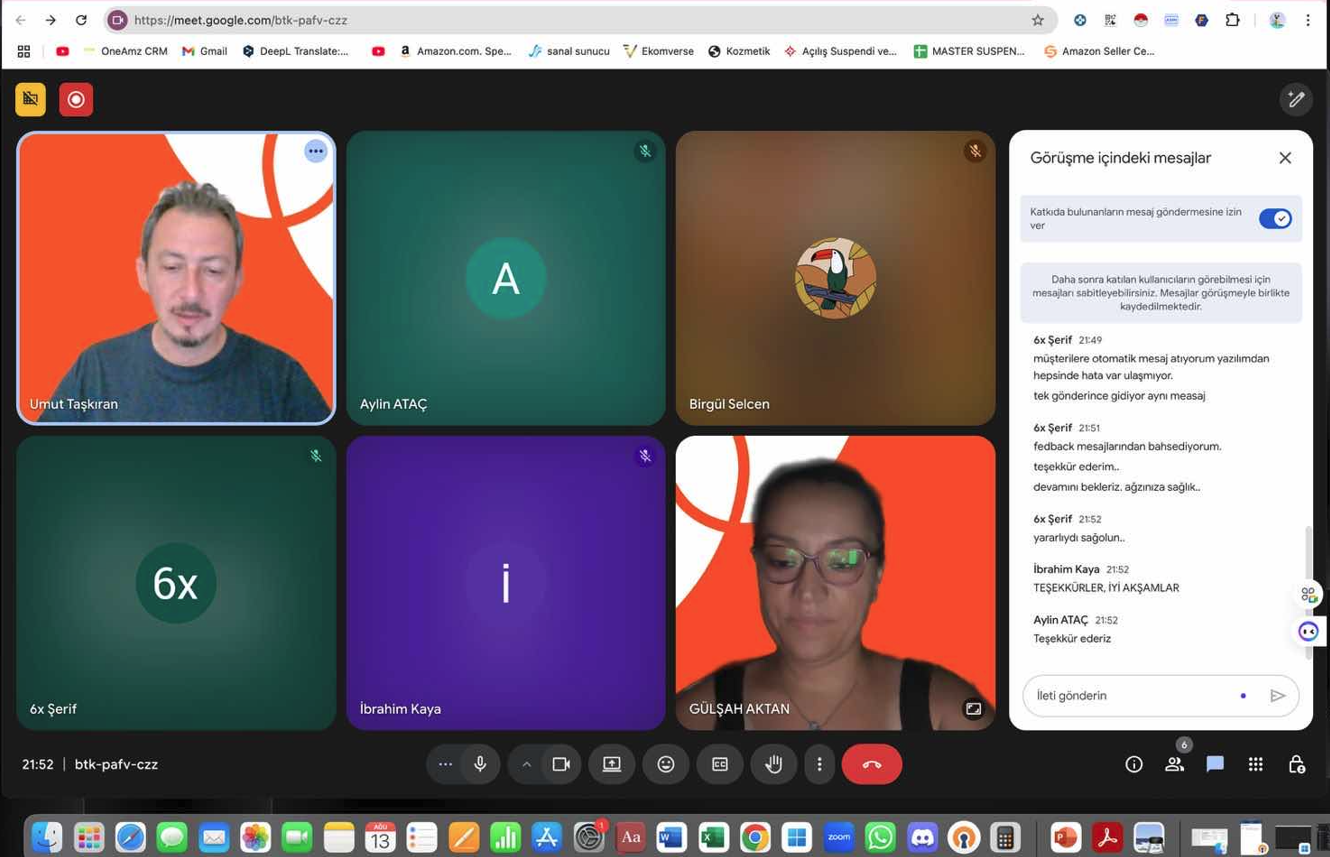
Task: Expand audio and video settings chevron
Action: click(526, 764)
